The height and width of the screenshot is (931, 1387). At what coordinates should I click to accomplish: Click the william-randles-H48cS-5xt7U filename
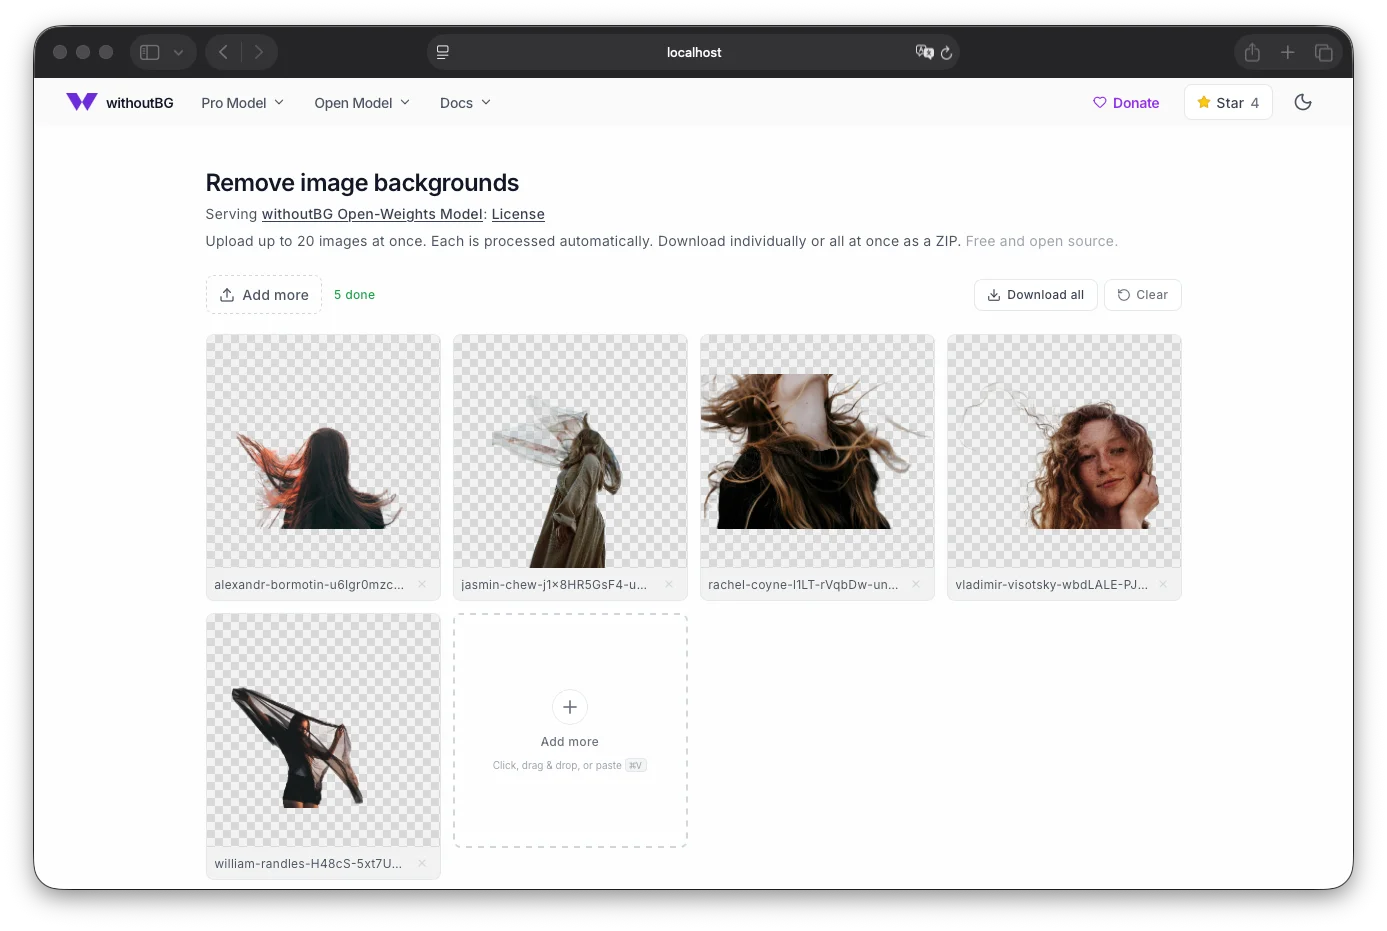coord(308,864)
